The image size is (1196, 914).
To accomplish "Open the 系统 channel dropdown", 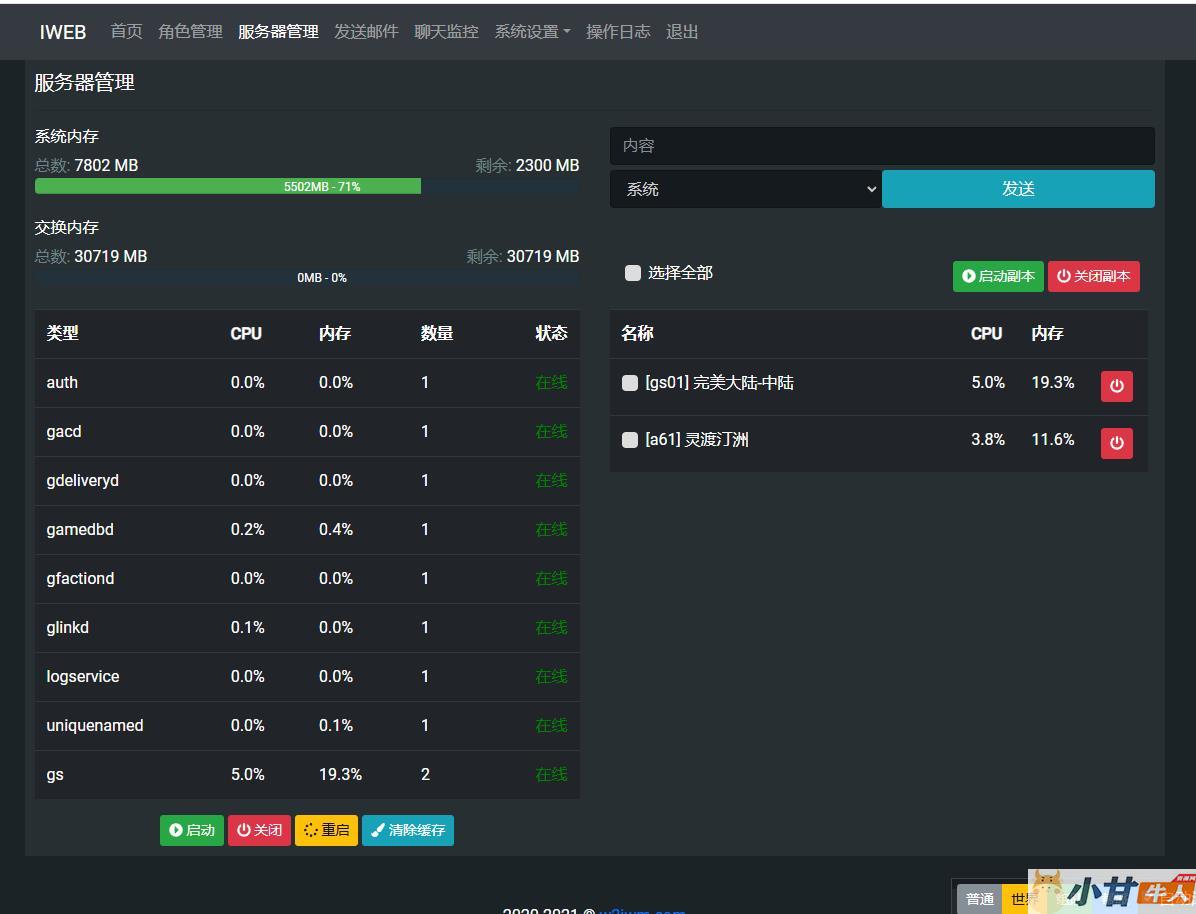I will pyautogui.click(x=745, y=189).
